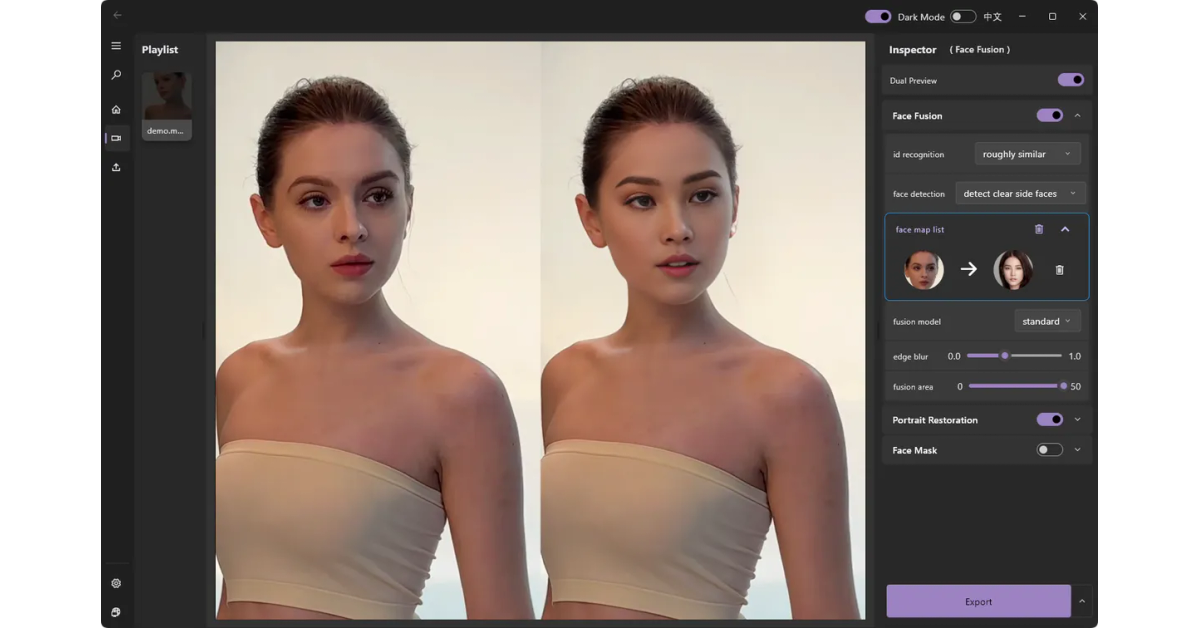Adjust the edge blur slider
This screenshot has width=1200, height=628.
click(x=1014, y=355)
